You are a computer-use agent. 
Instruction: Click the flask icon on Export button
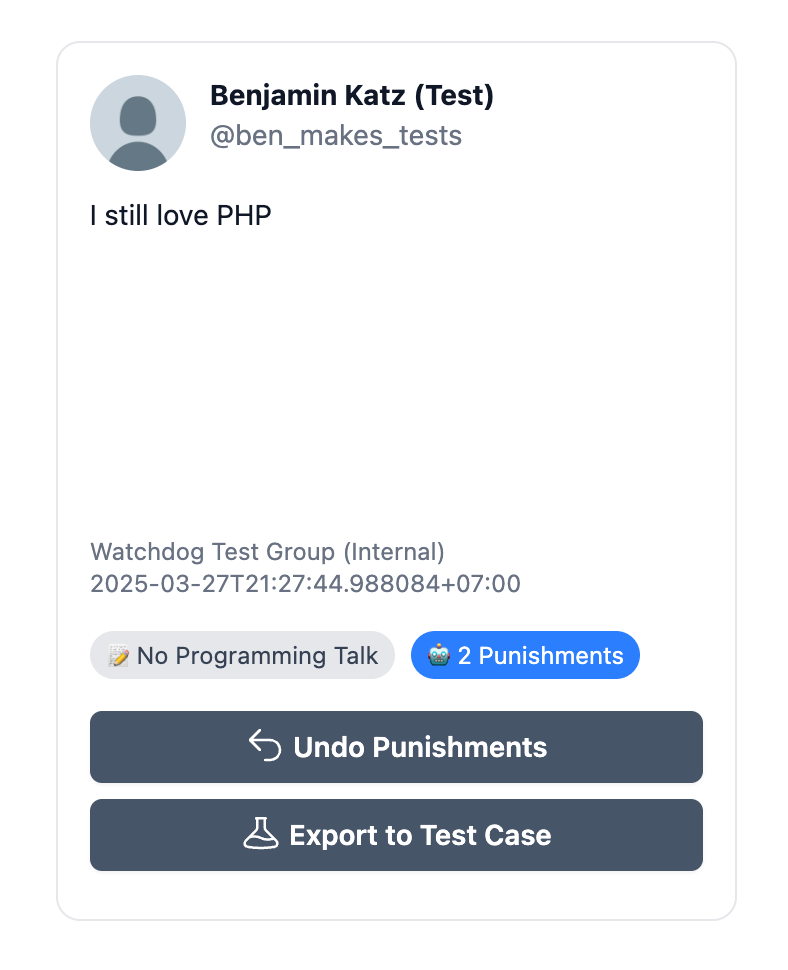tap(261, 834)
